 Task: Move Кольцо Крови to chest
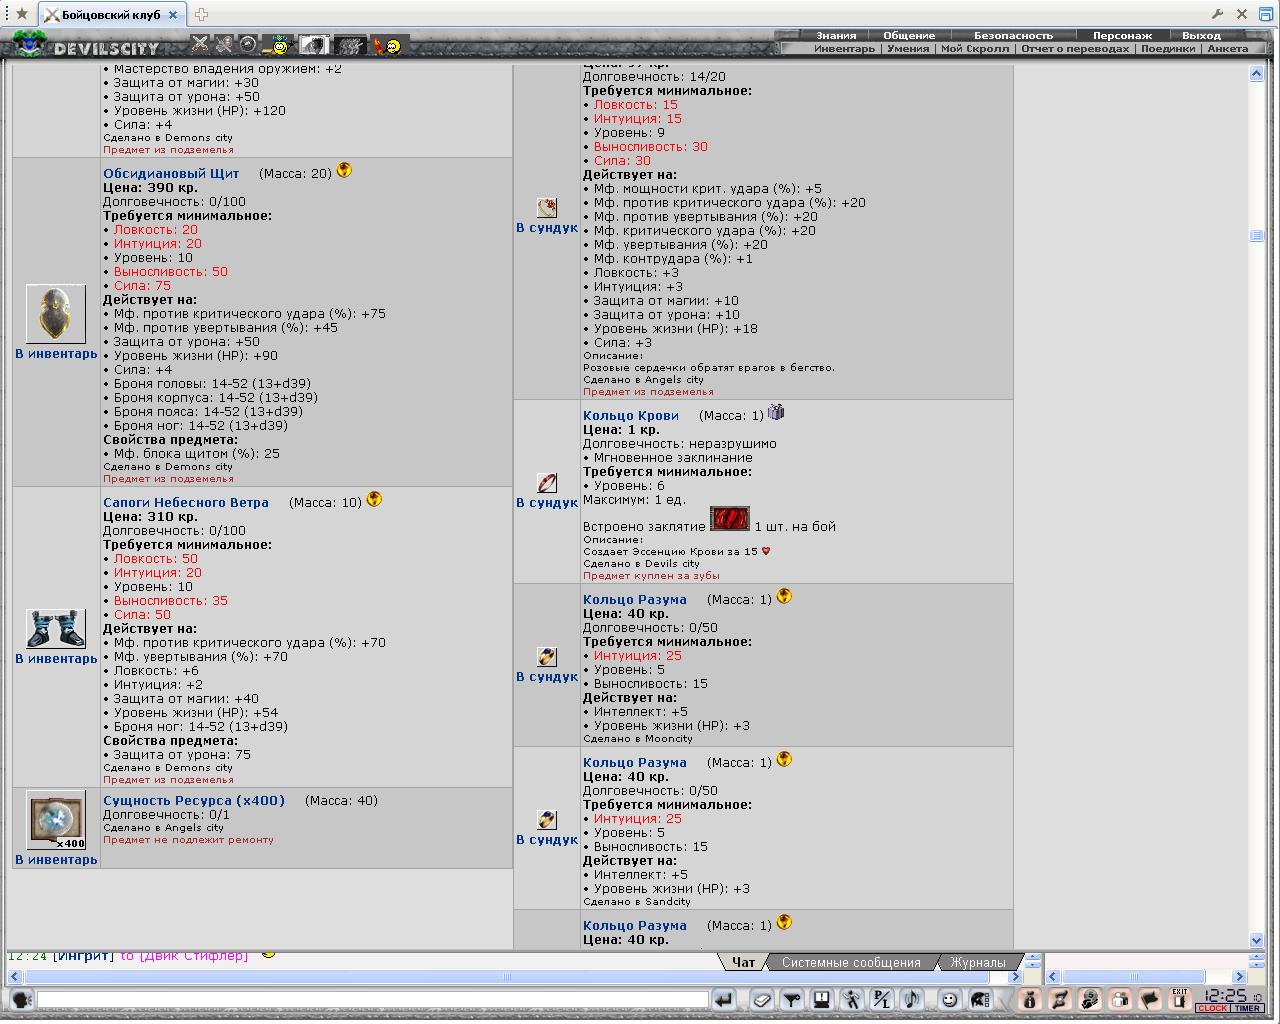point(547,503)
